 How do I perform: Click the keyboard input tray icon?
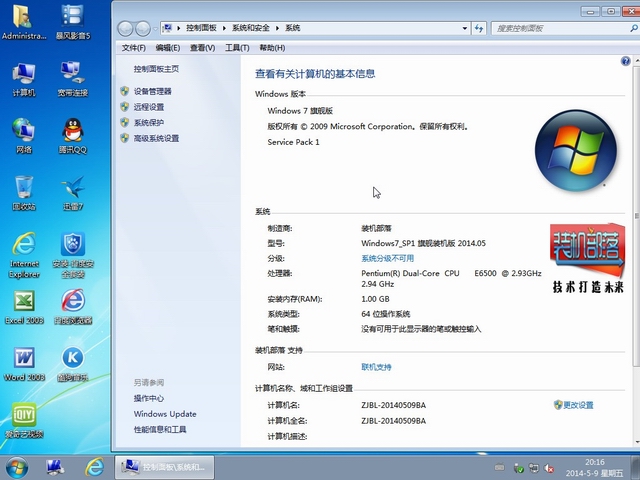point(499,468)
